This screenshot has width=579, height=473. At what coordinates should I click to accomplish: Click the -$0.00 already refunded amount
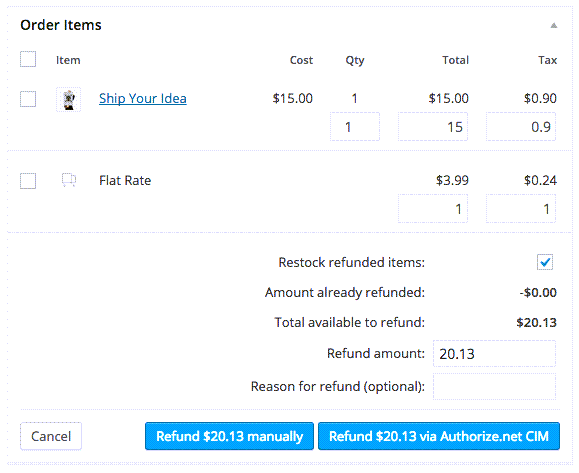point(538,293)
